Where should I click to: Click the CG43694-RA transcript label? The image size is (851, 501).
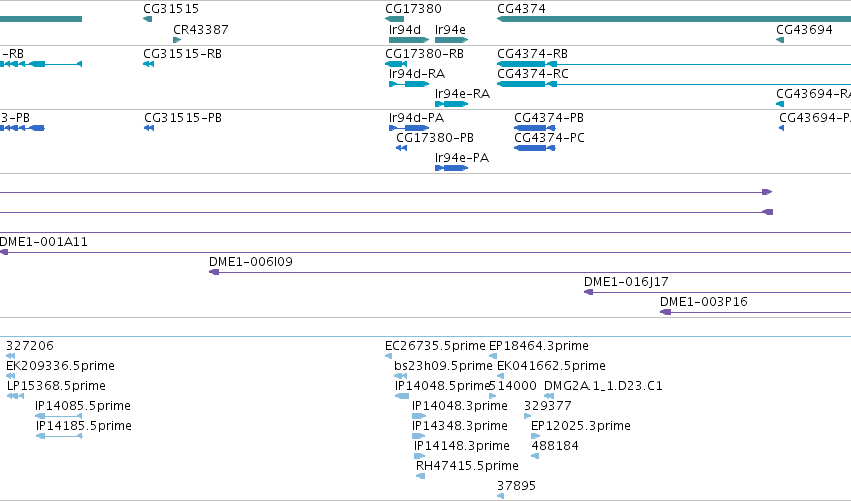coord(814,94)
